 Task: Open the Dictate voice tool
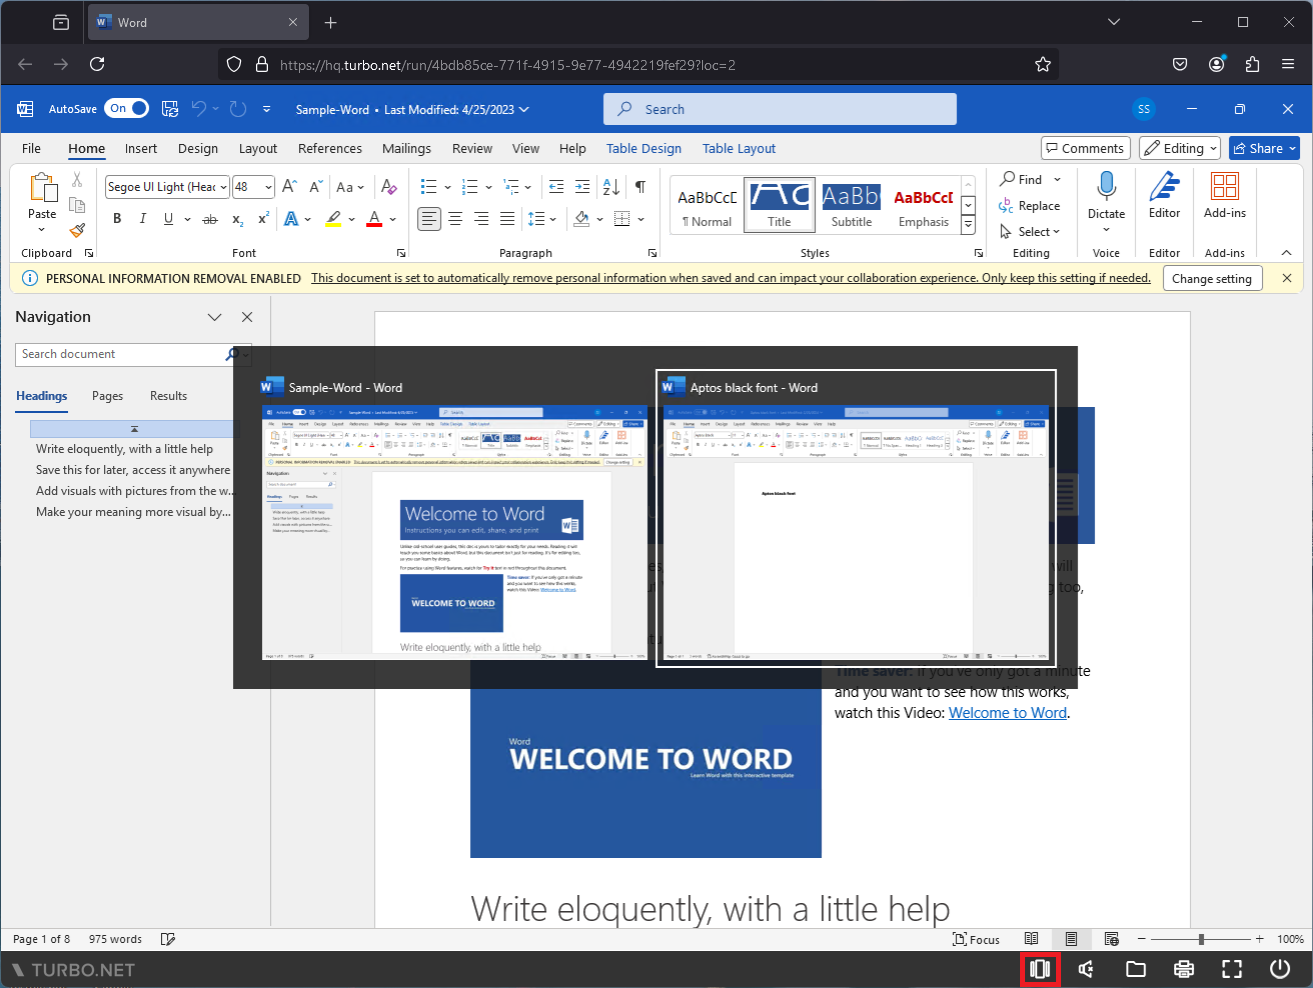tap(1105, 197)
